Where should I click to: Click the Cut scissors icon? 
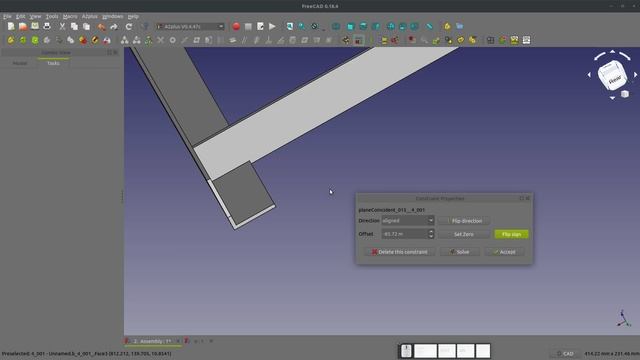[62, 27]
